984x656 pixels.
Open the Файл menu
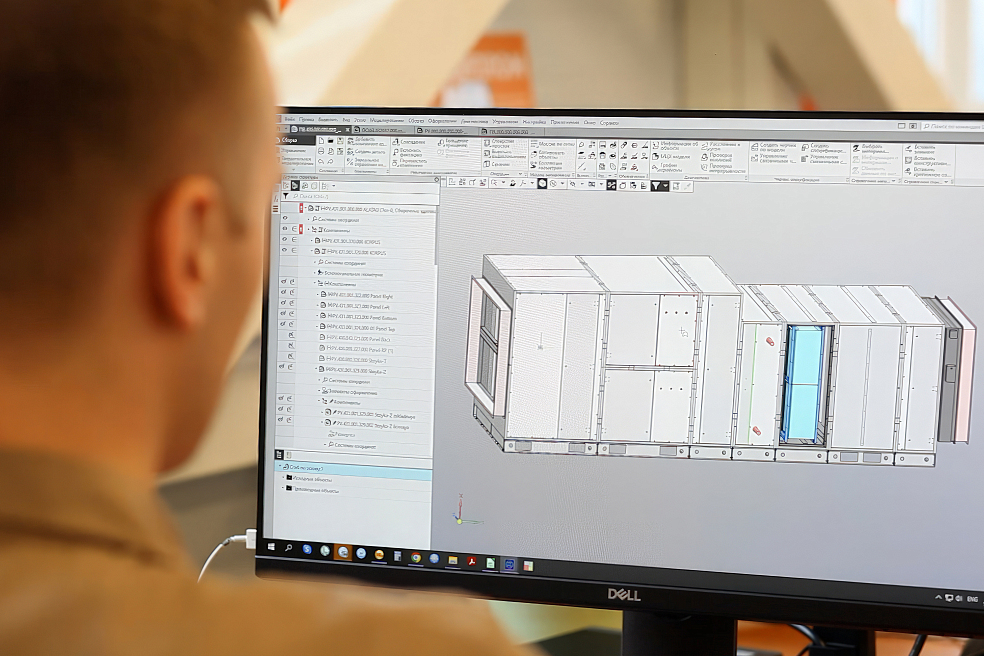coord(289,118)
